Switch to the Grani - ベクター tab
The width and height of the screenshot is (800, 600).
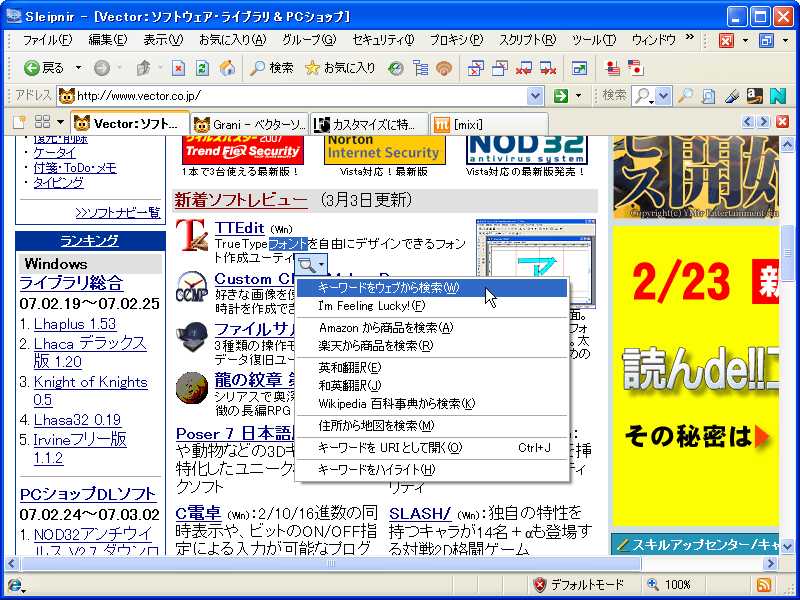(249, 124)
